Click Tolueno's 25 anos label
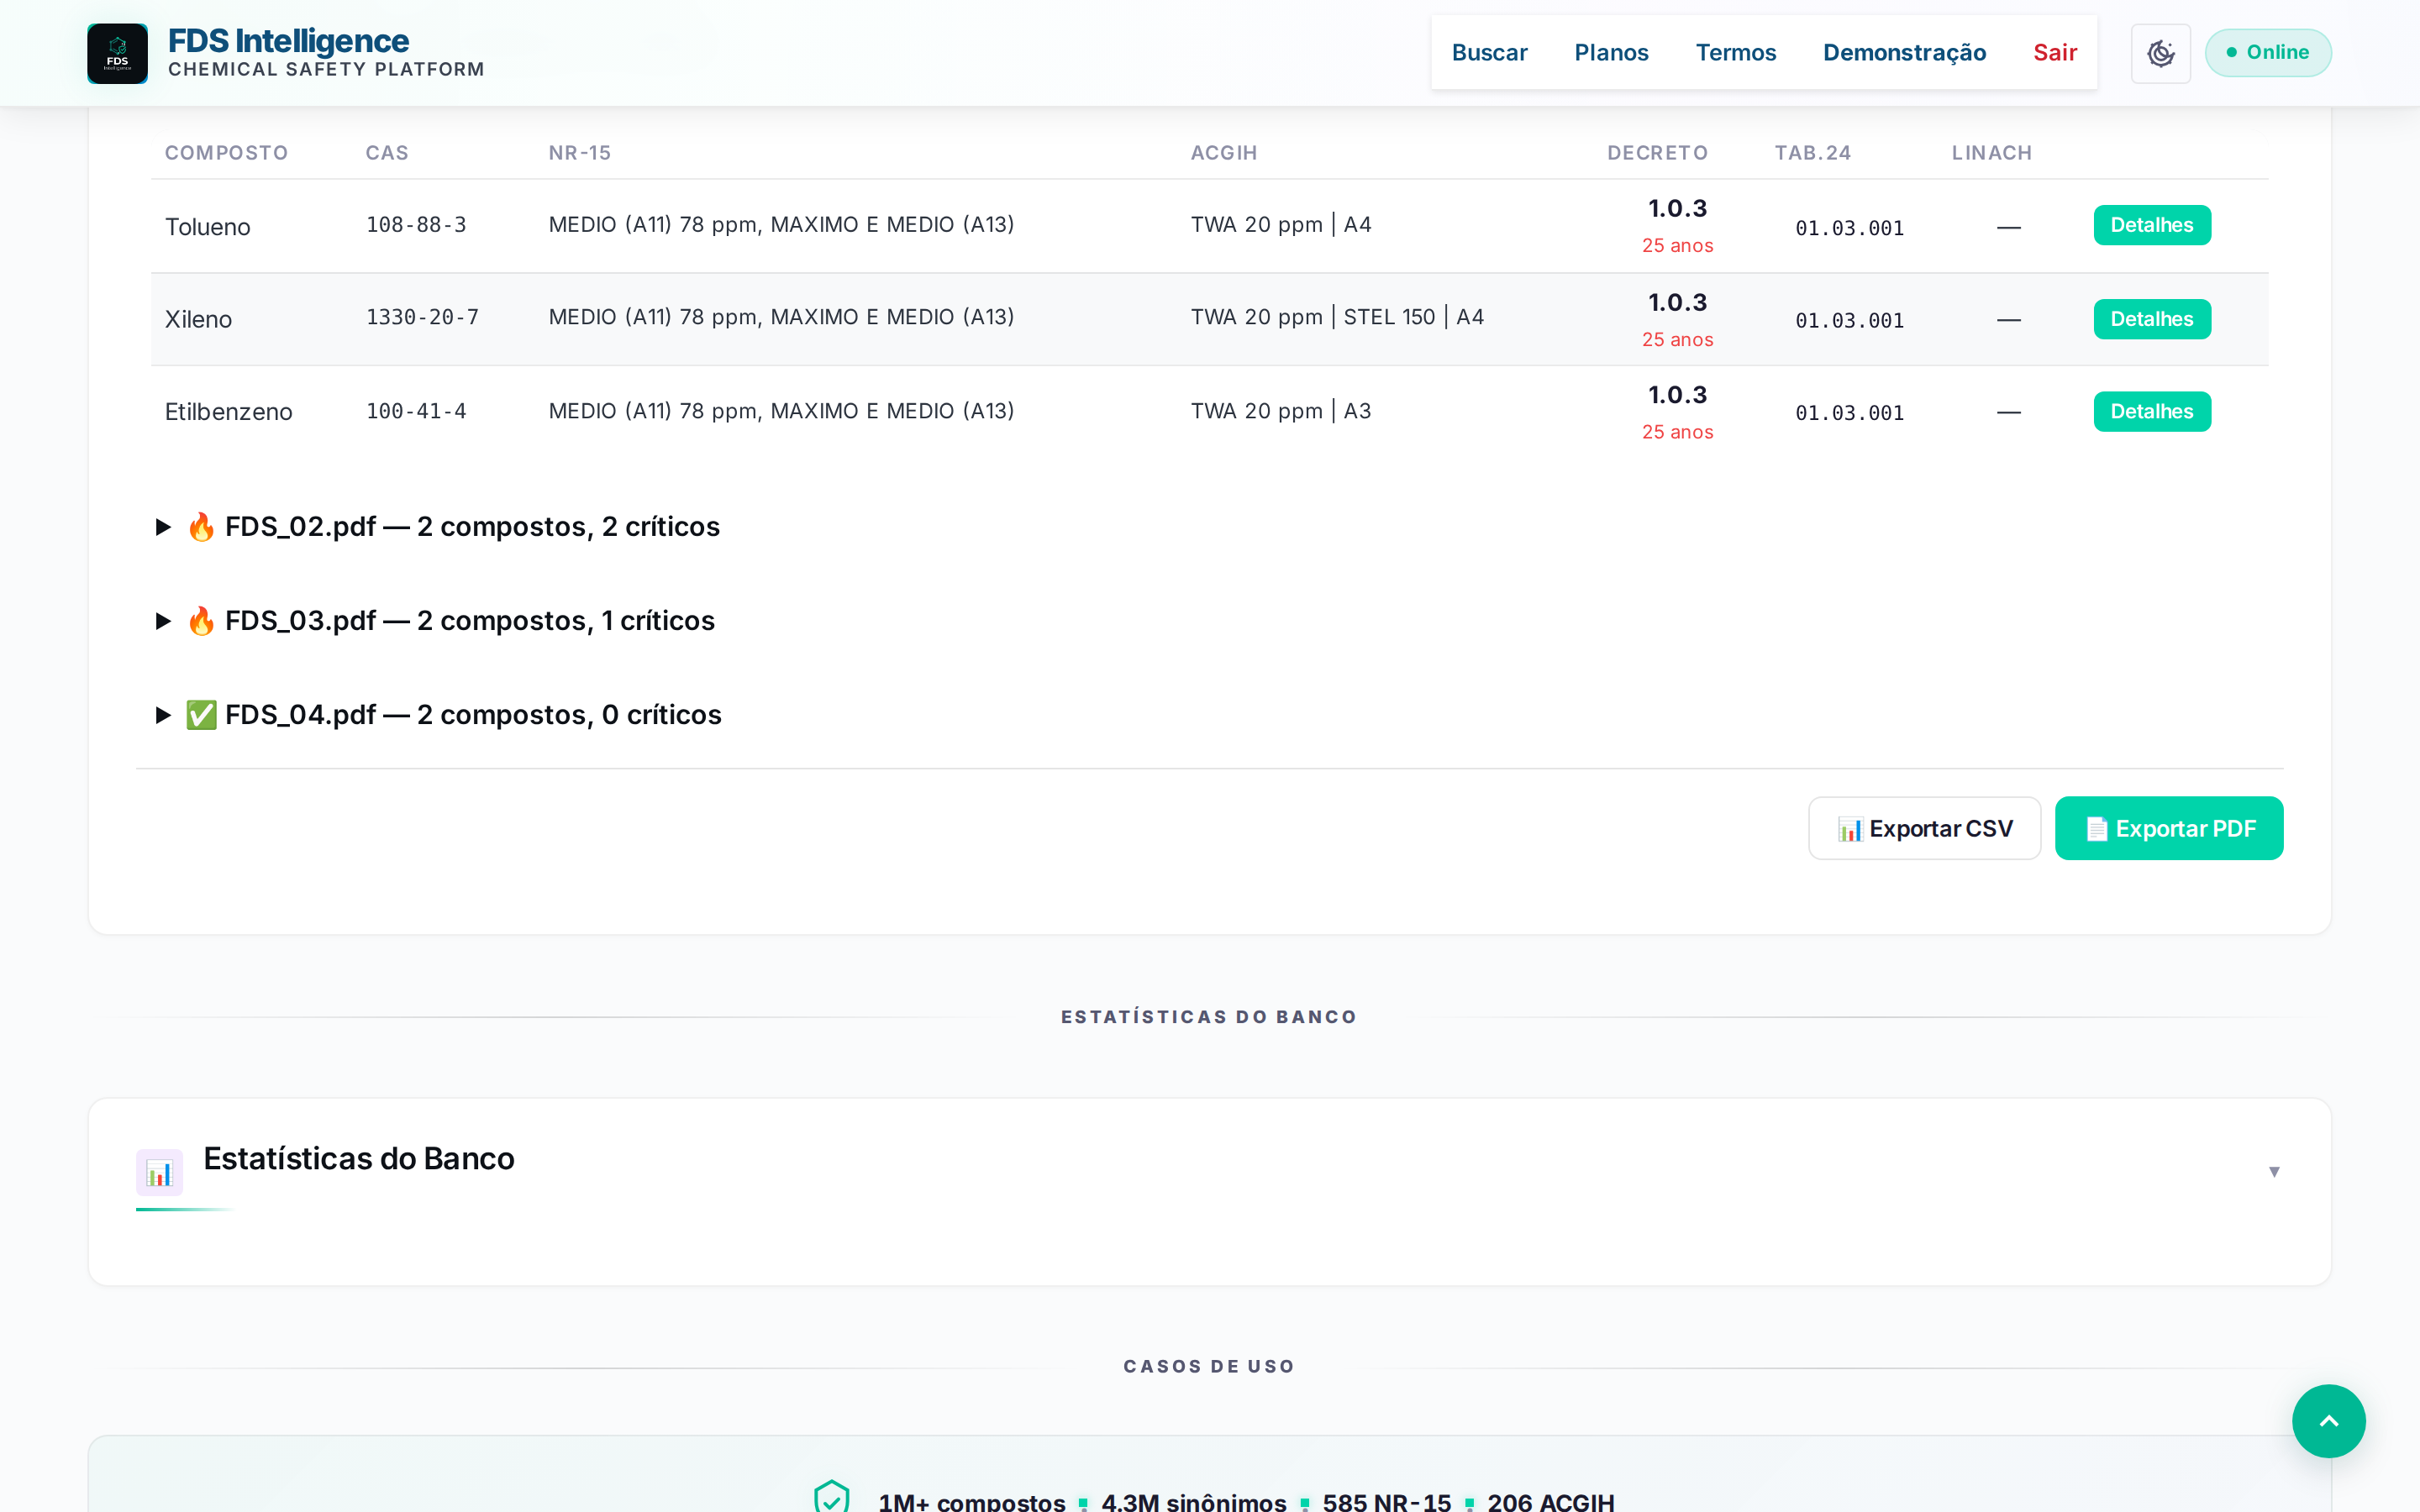2420x1512 pixels. (x=1677, y=246)
